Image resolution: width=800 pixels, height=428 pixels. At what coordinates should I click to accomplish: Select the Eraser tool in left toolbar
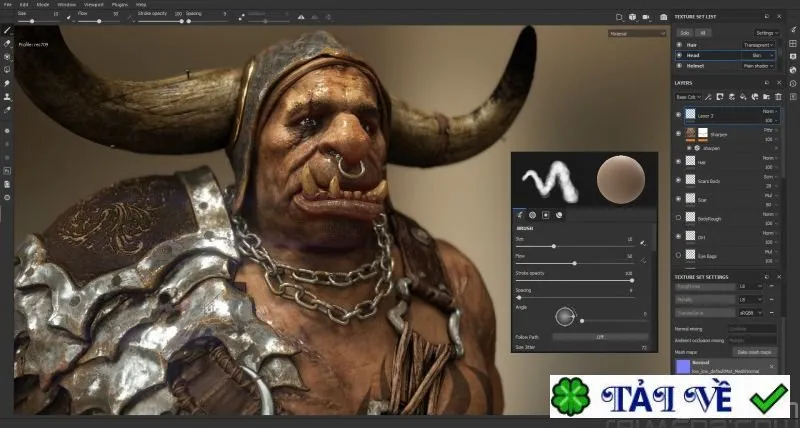pyautogui.click(x=7, y=44)
